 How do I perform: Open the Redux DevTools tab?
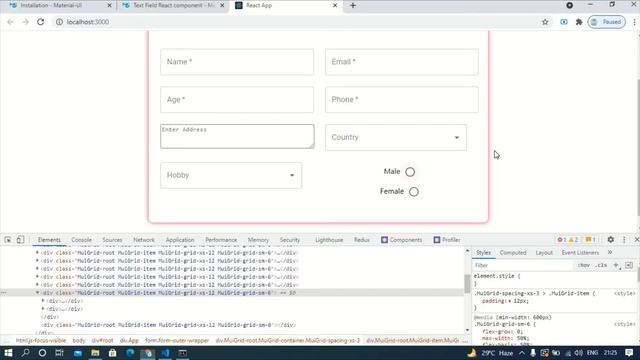point(362,240)
